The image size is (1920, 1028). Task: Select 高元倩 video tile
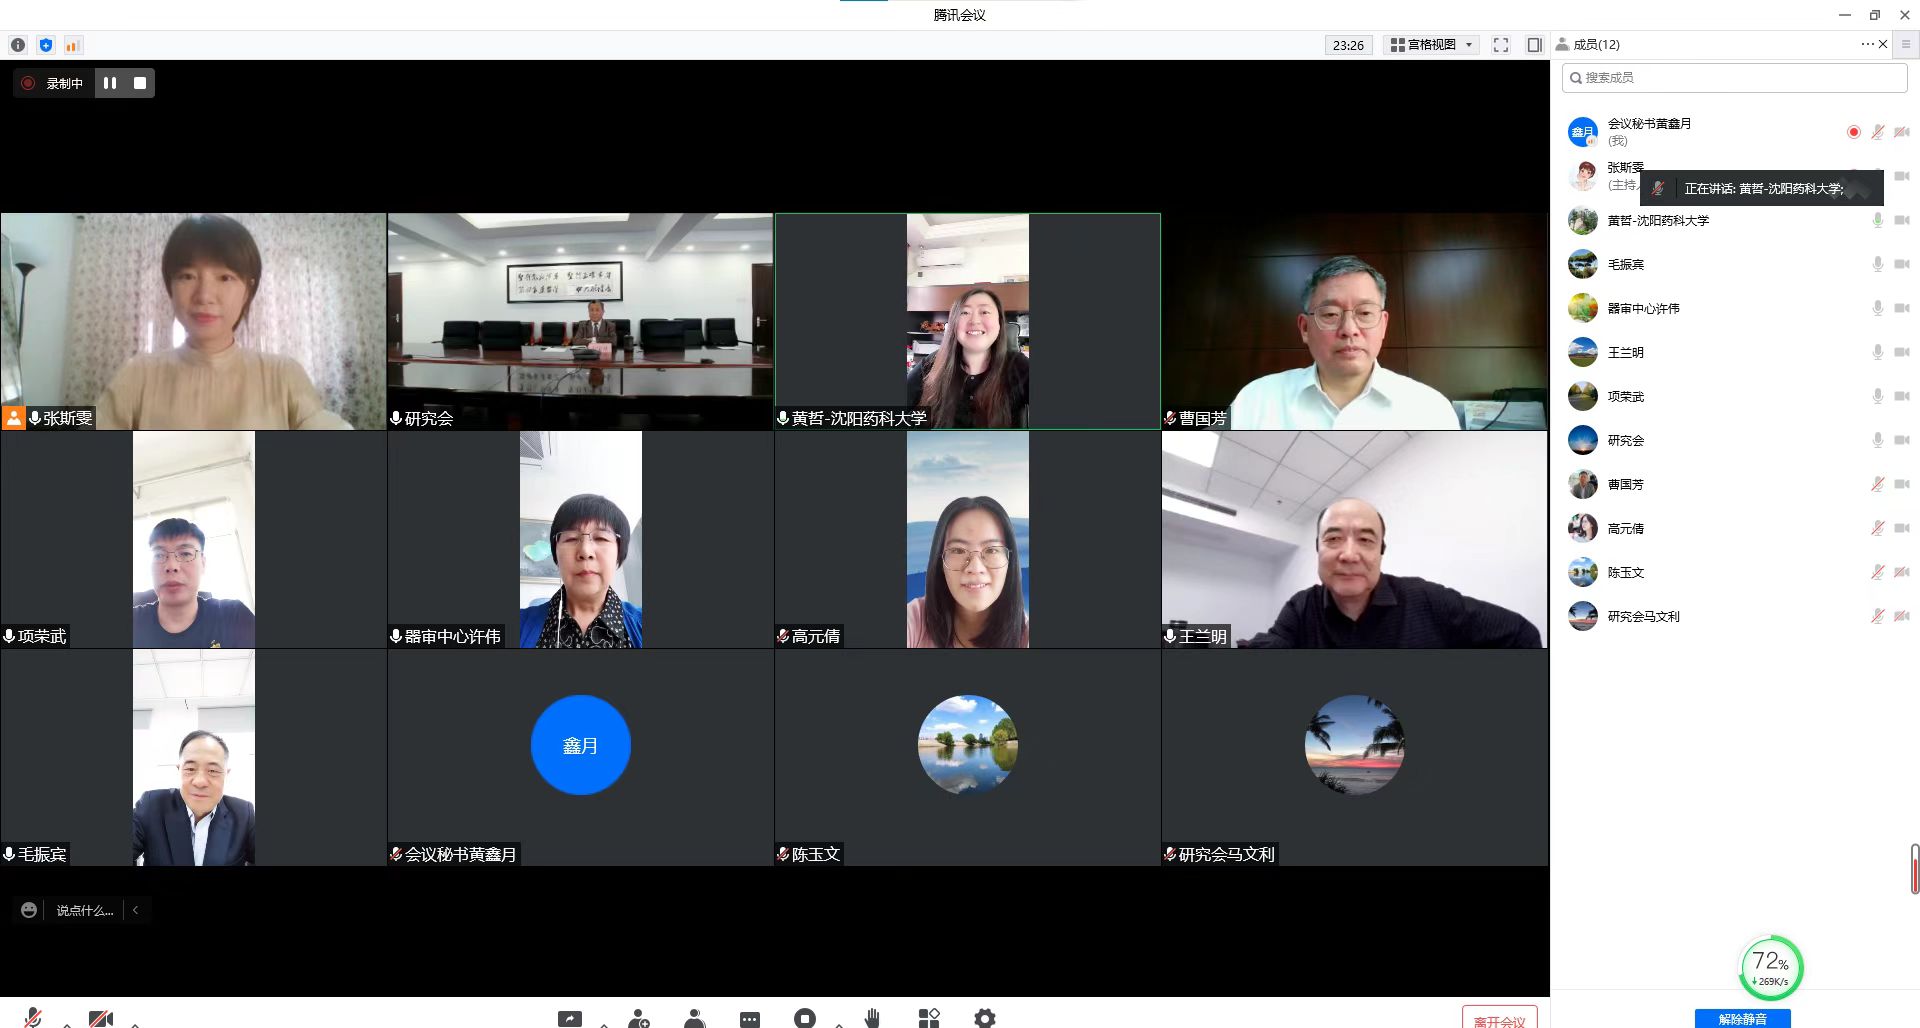[968, 539]
